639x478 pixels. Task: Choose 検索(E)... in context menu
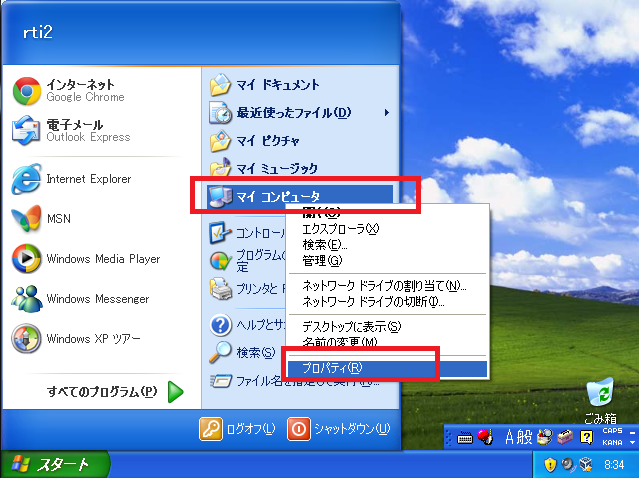[387, 245]
